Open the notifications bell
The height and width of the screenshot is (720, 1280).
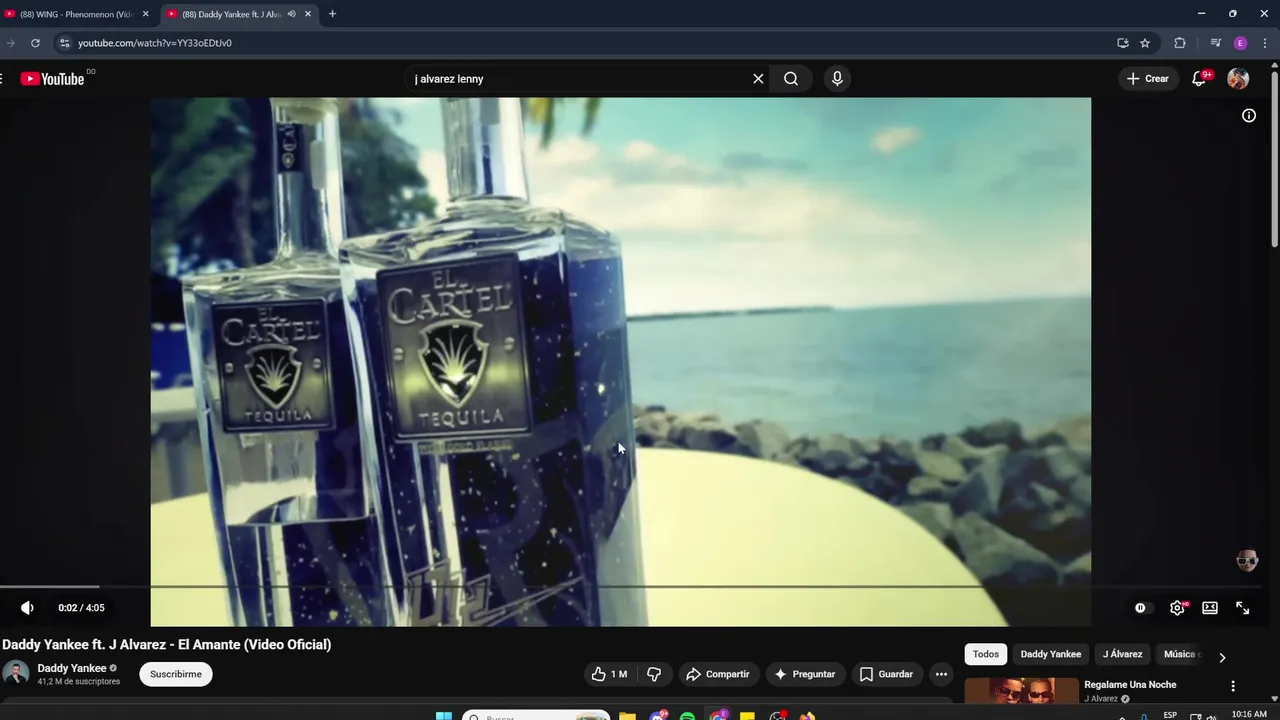[x=1199, y=79]
